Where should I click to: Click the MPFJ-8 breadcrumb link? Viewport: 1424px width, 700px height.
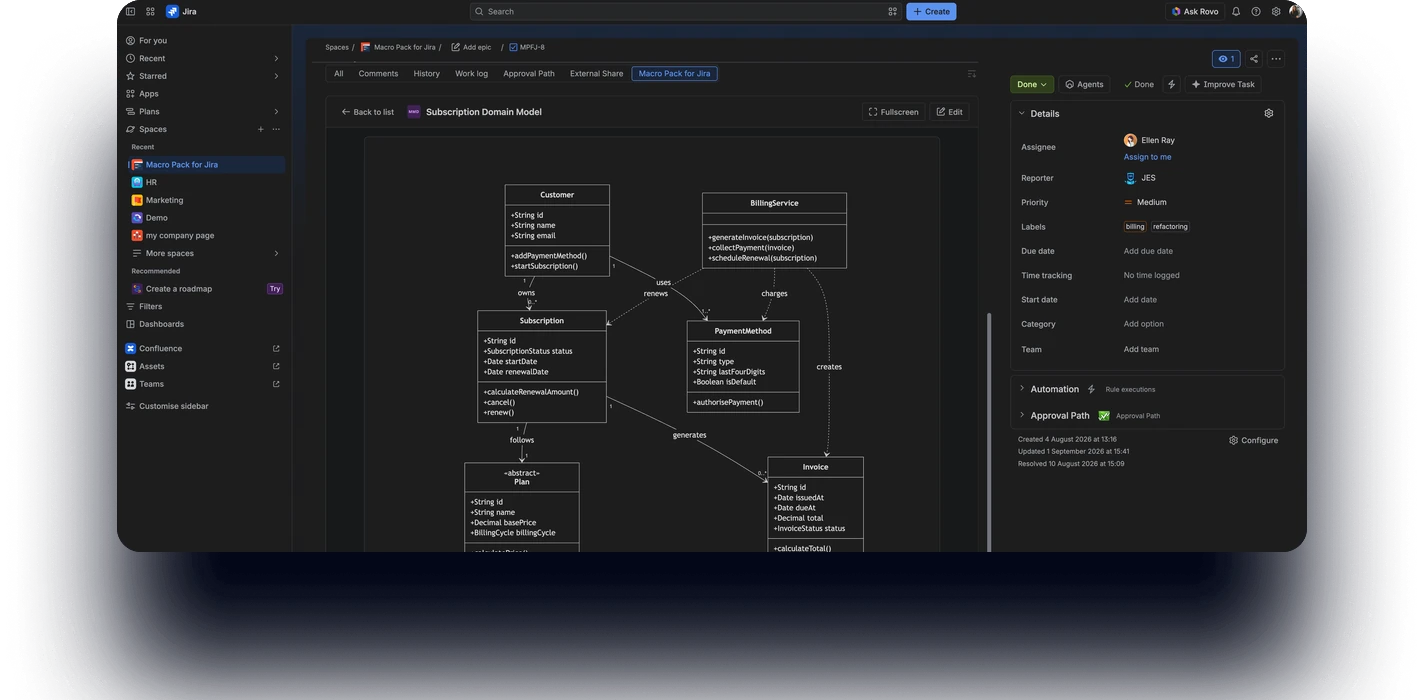click(527, 47)
